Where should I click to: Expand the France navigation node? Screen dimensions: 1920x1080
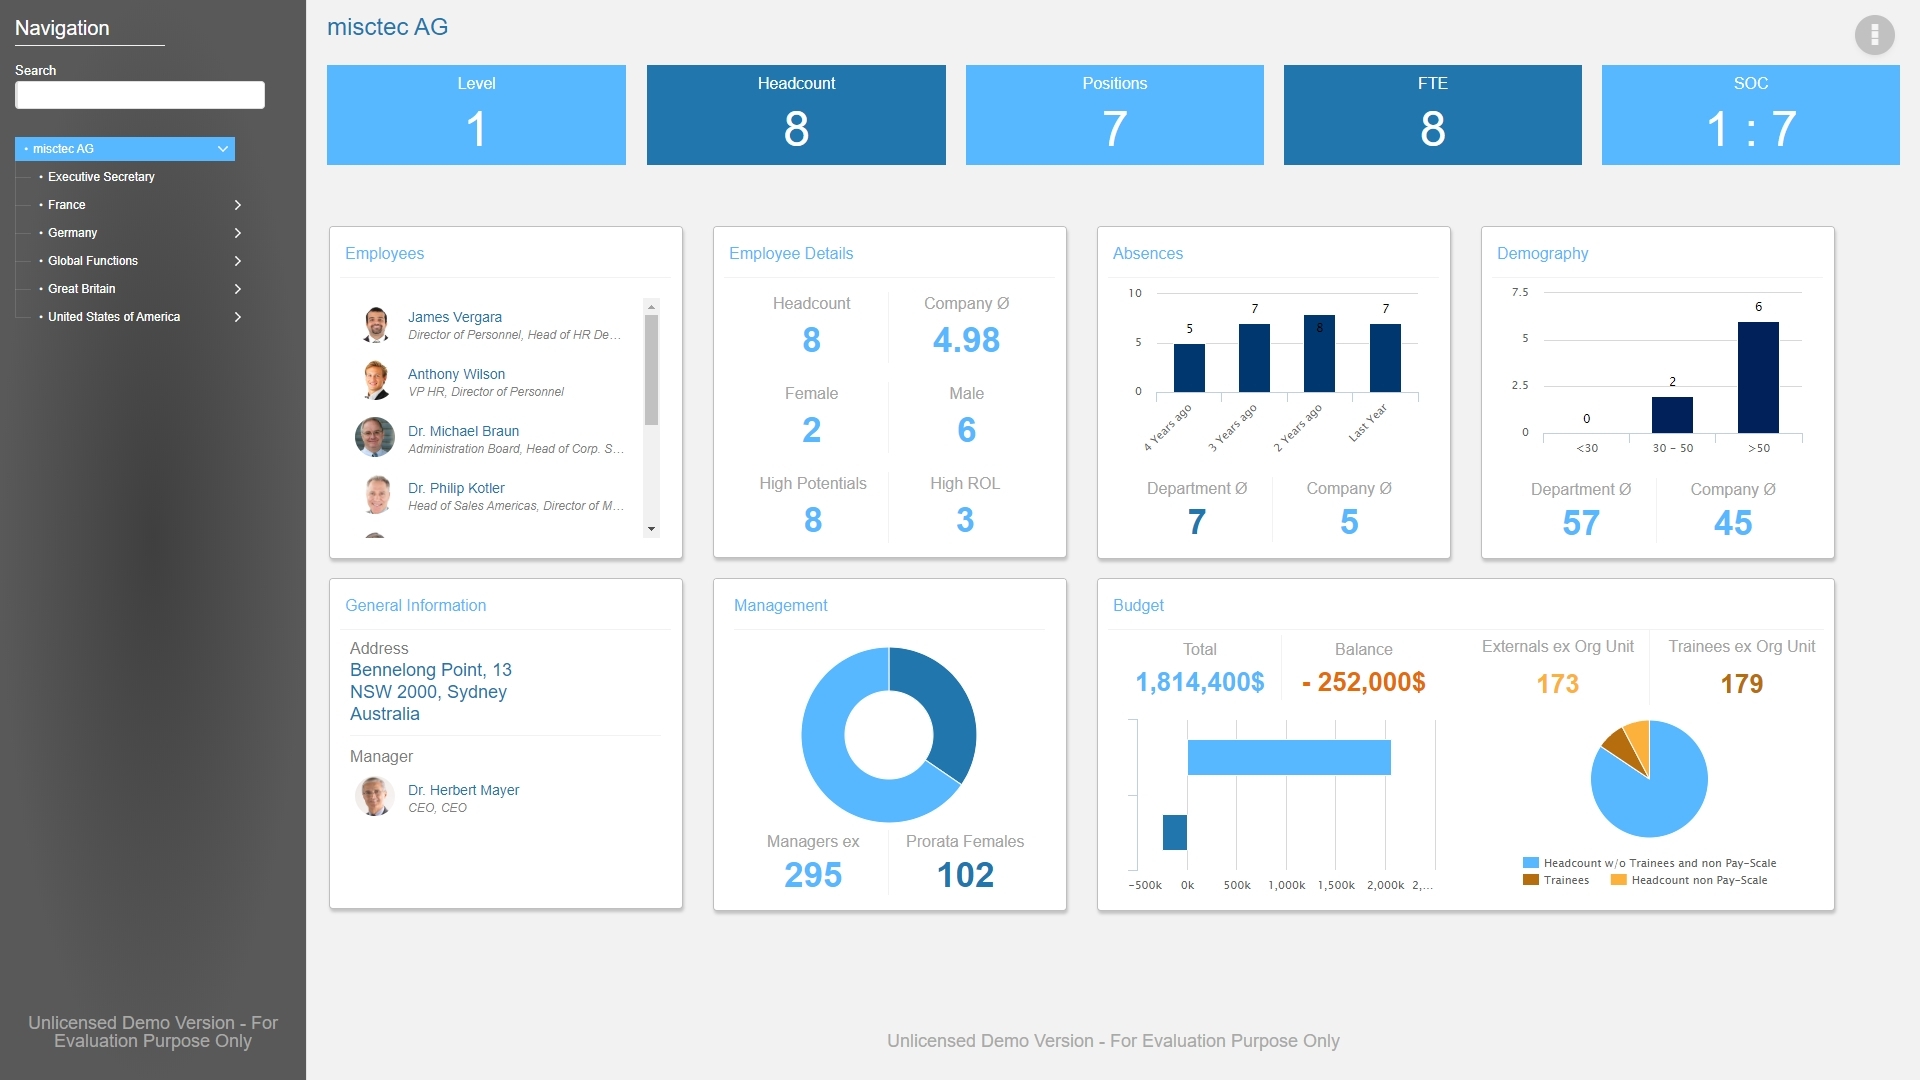[238, 205]
